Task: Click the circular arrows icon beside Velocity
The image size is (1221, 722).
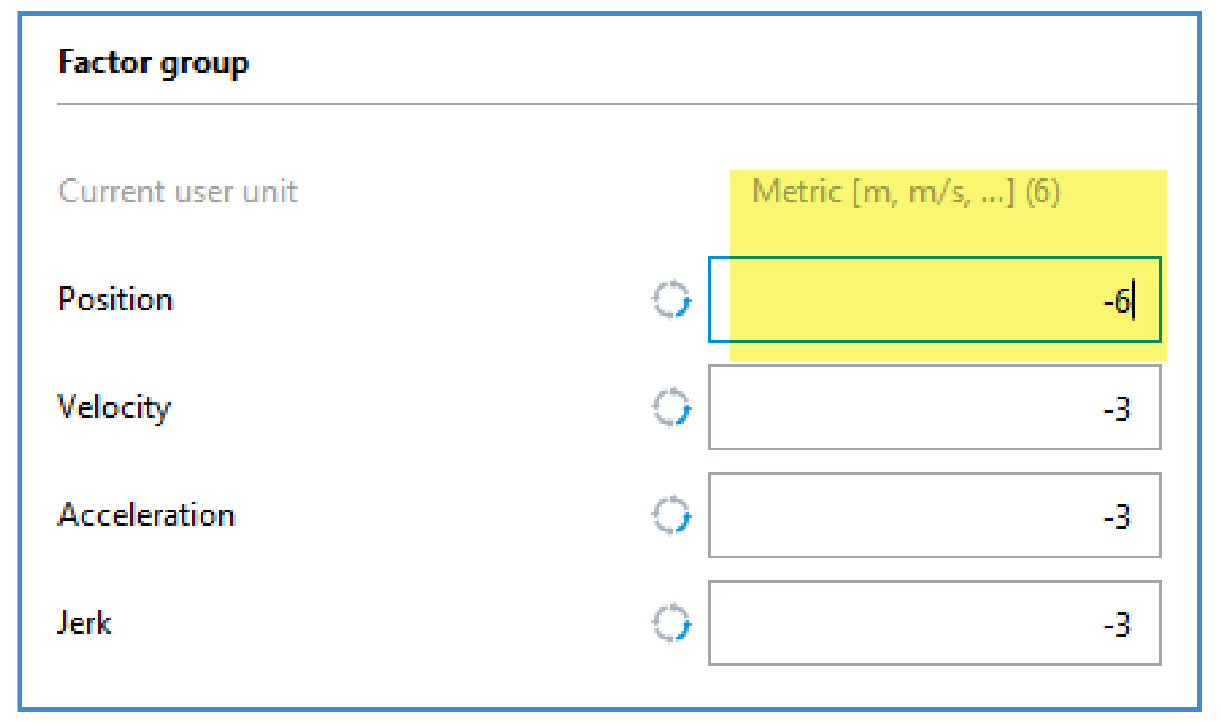Action: 671,408
